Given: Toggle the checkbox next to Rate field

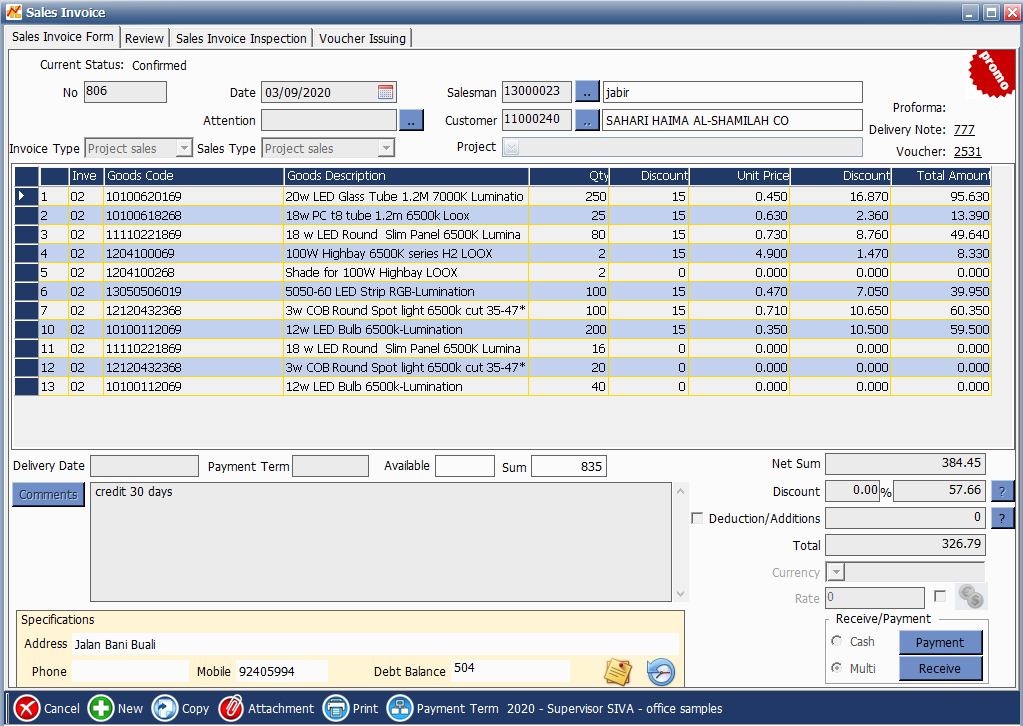Looking at the screenshot, I should pos(940,596).
